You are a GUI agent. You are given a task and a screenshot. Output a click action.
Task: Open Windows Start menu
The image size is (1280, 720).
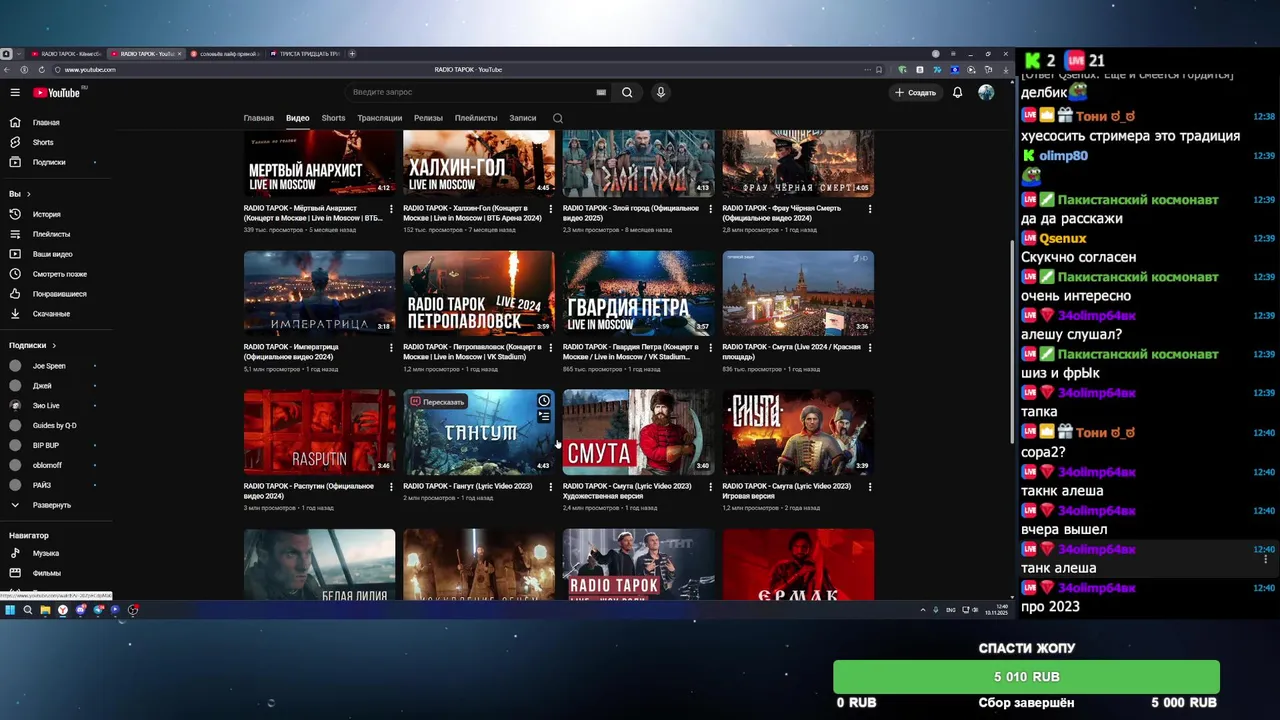coord(10,610)
